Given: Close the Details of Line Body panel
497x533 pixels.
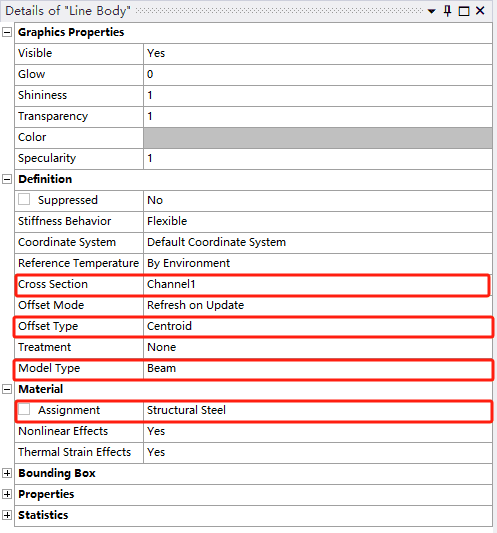Looking at the screenshot, I should 480,11.
